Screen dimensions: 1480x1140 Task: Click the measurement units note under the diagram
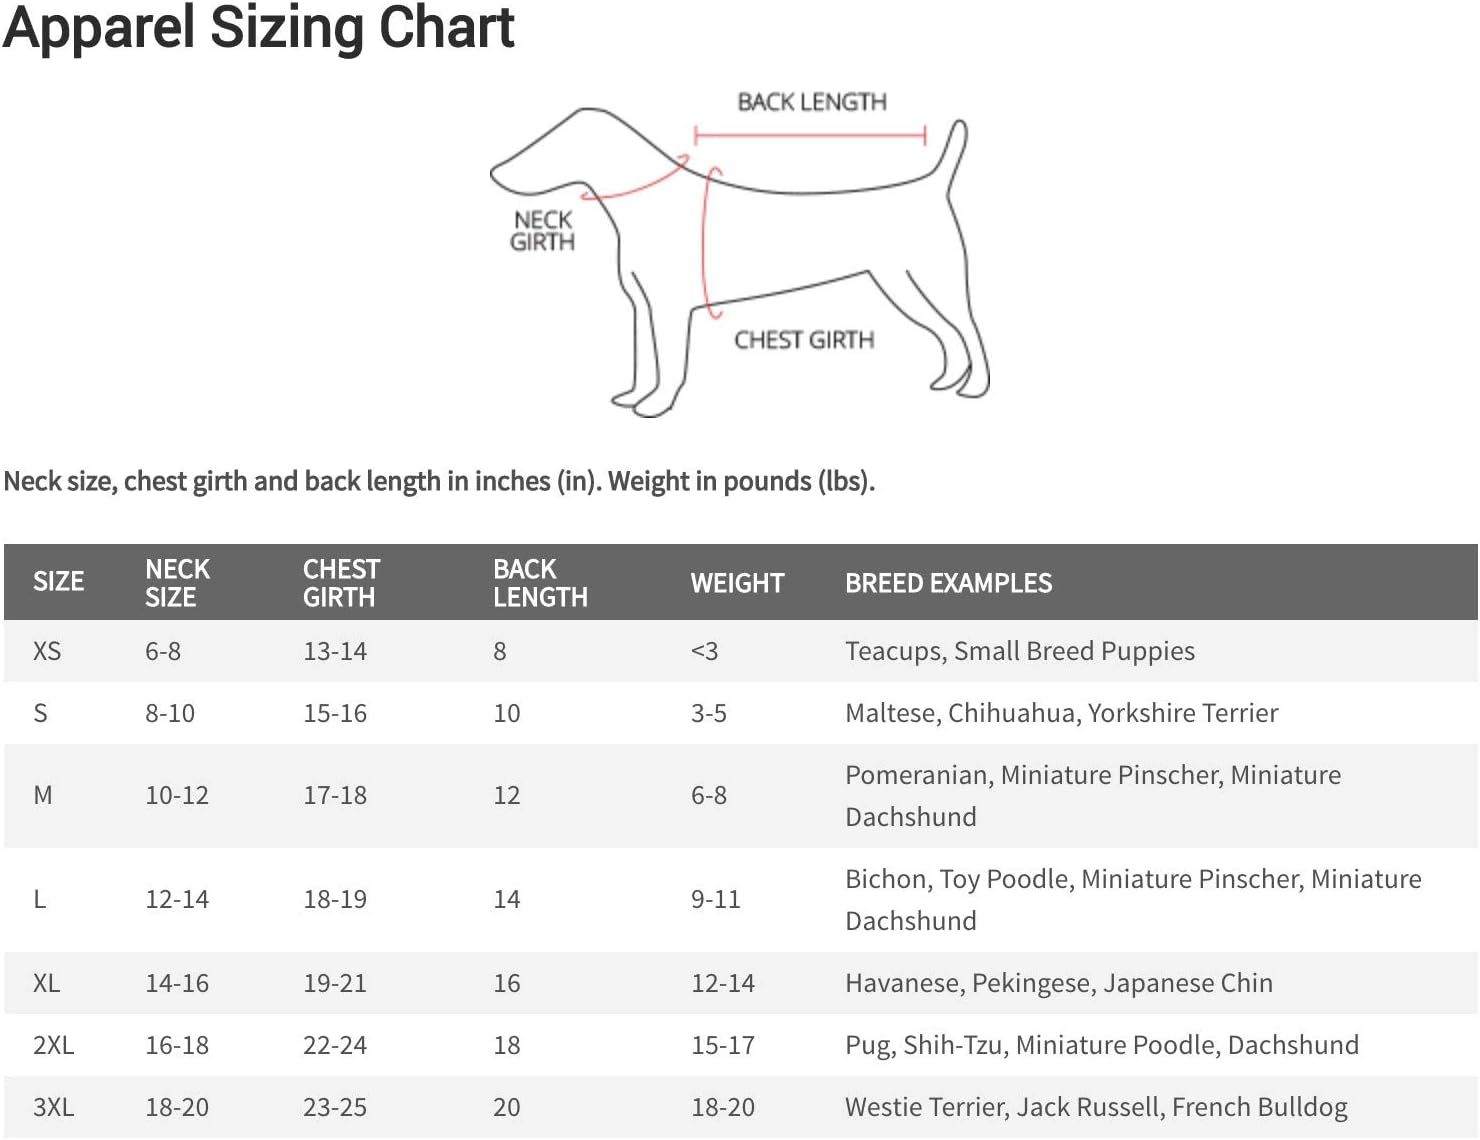pyautogui.click(x=439, y=481)
